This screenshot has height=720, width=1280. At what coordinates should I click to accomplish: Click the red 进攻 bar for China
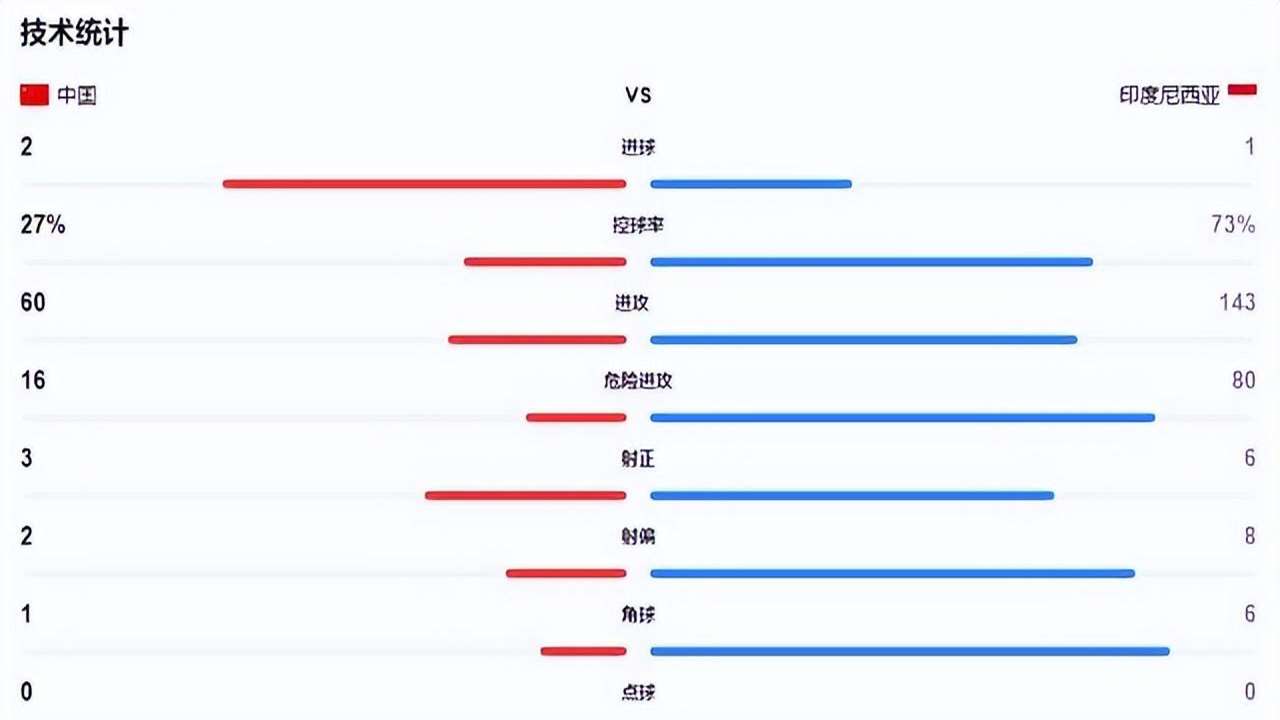[537, 340]
